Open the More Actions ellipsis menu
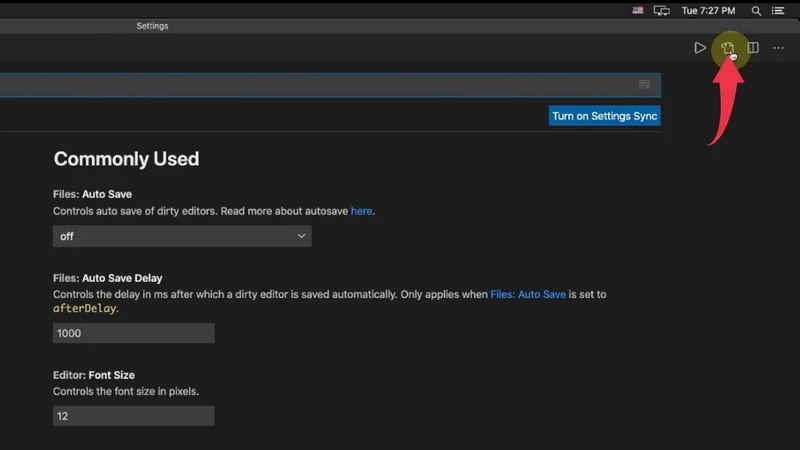This screenshot has width=800, height=450. pyautogui.click(x=778, y=48)
